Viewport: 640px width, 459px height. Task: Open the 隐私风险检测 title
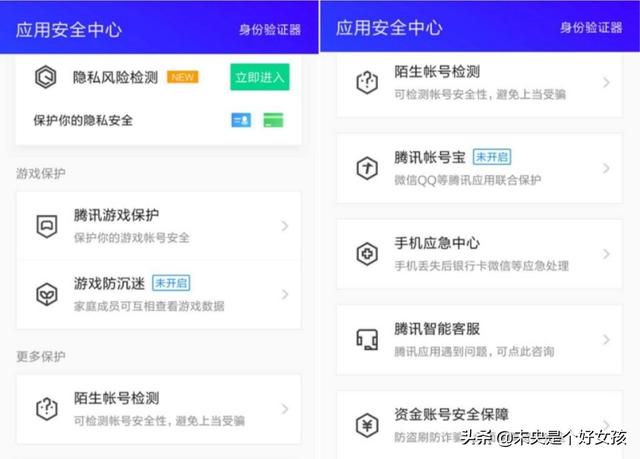115,77
